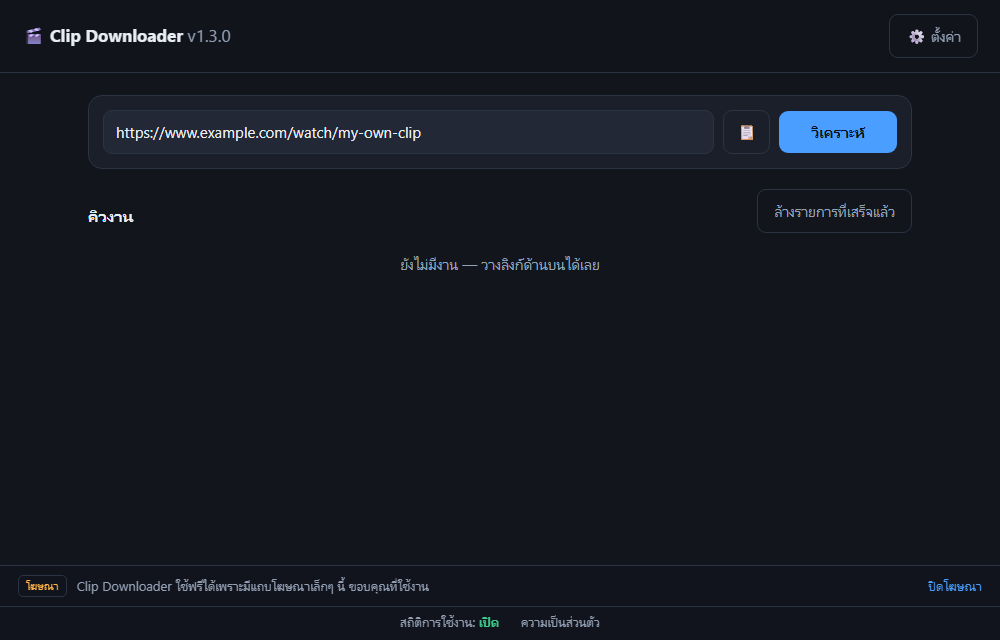Viewport: 1000px width, 640px height.
Task: Click the โฆษณา ad badge
Action: click(x=42, y=586)
